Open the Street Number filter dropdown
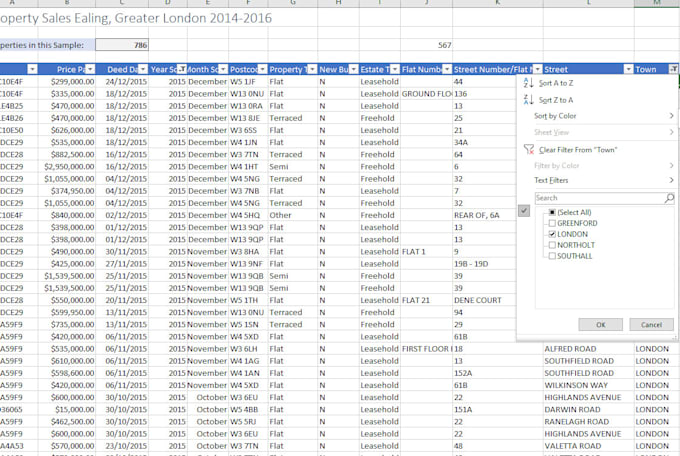 [x=538, y=69]
